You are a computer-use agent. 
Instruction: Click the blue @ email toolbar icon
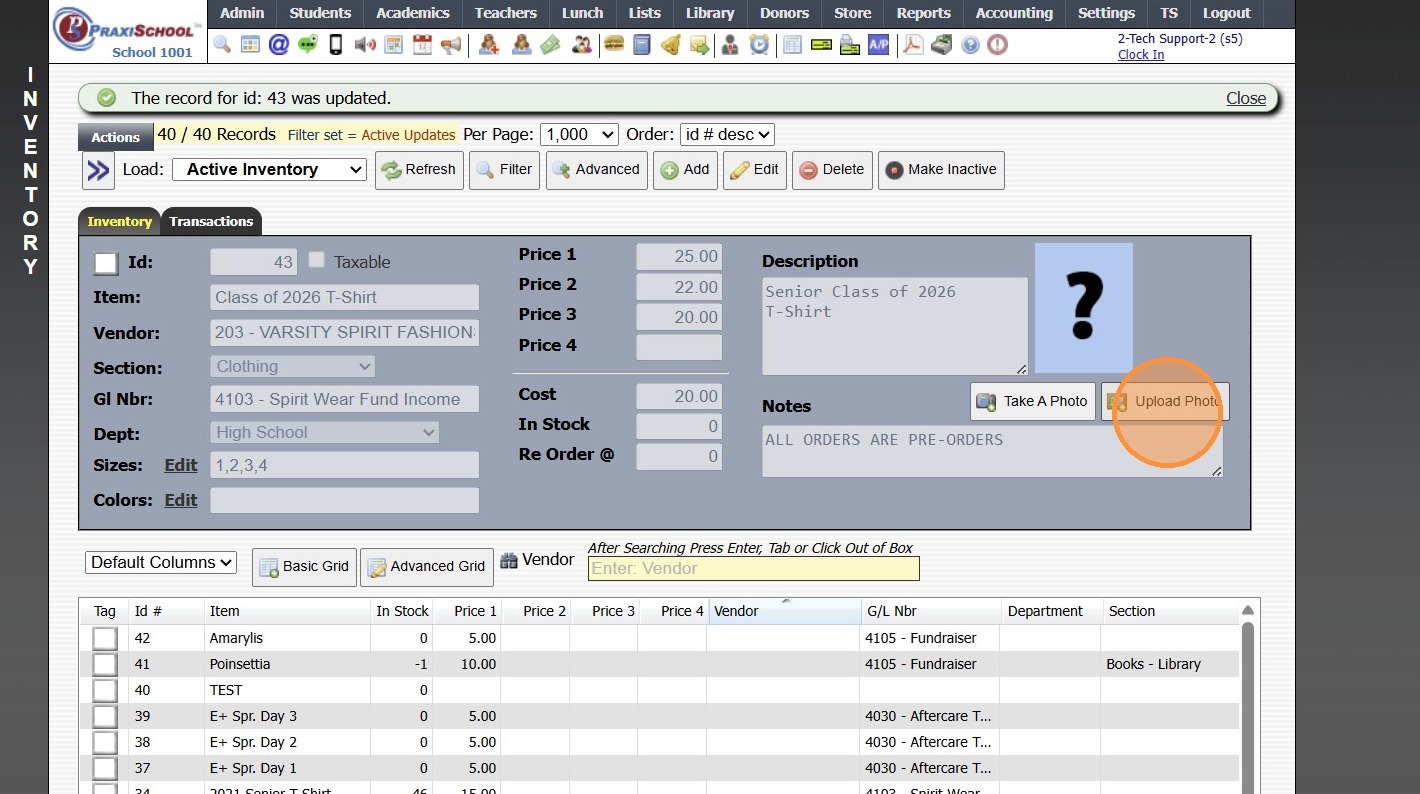click(x=279, y=45)
